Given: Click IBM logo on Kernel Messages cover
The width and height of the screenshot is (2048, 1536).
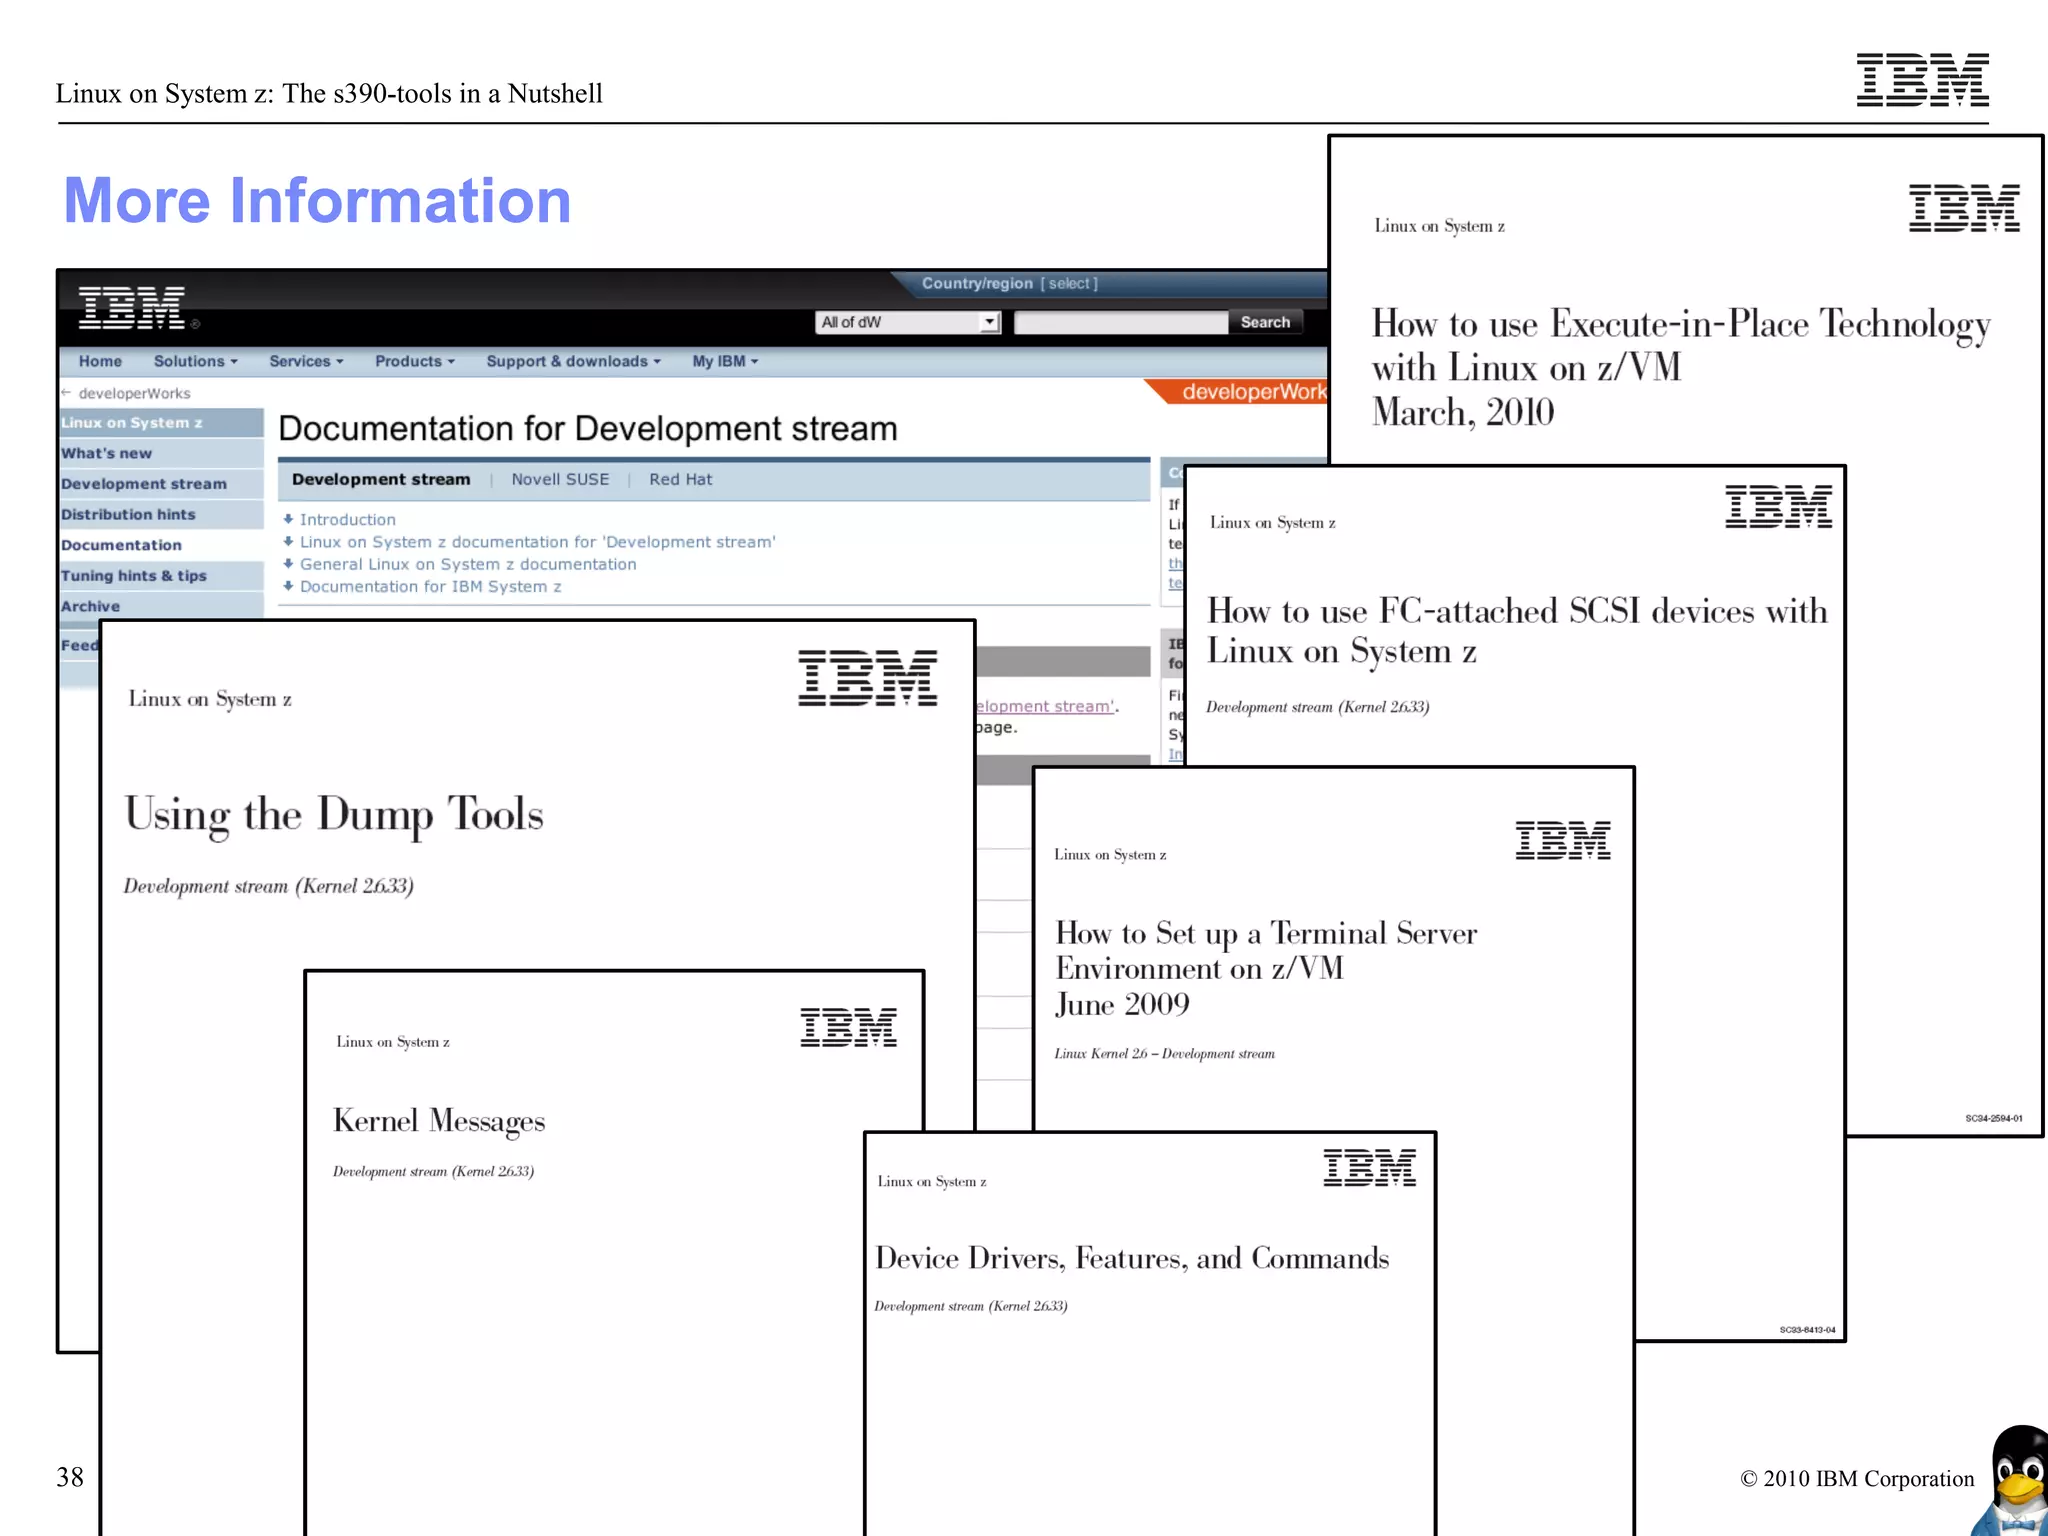Looking at the screenshot, I should point(849,1027).
